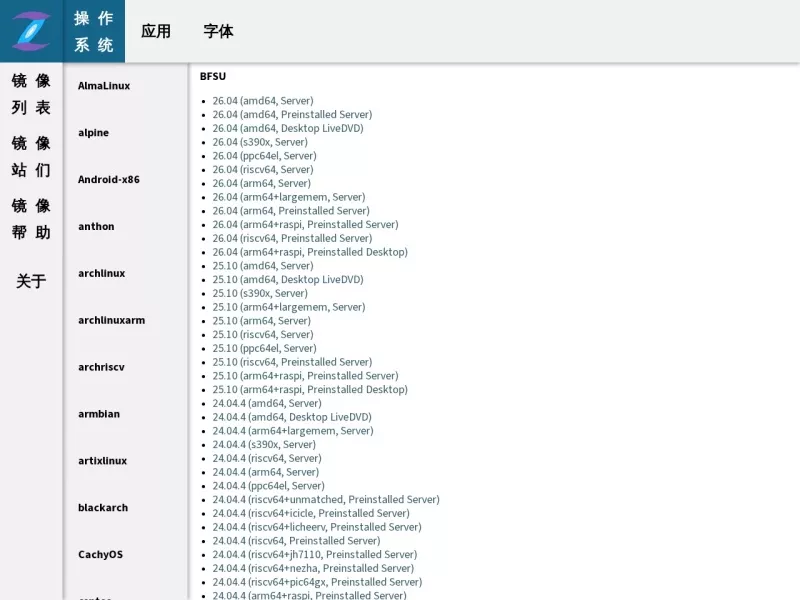Open link 25.10 (arm64+raspi, Preinstalled Desktop)
800x600 pixels.
(310, 390)
